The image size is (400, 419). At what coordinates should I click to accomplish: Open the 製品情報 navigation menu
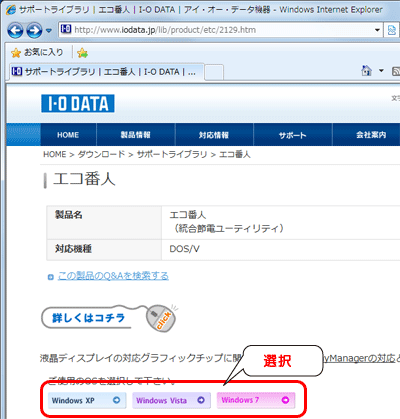click(x=136, y=135)
